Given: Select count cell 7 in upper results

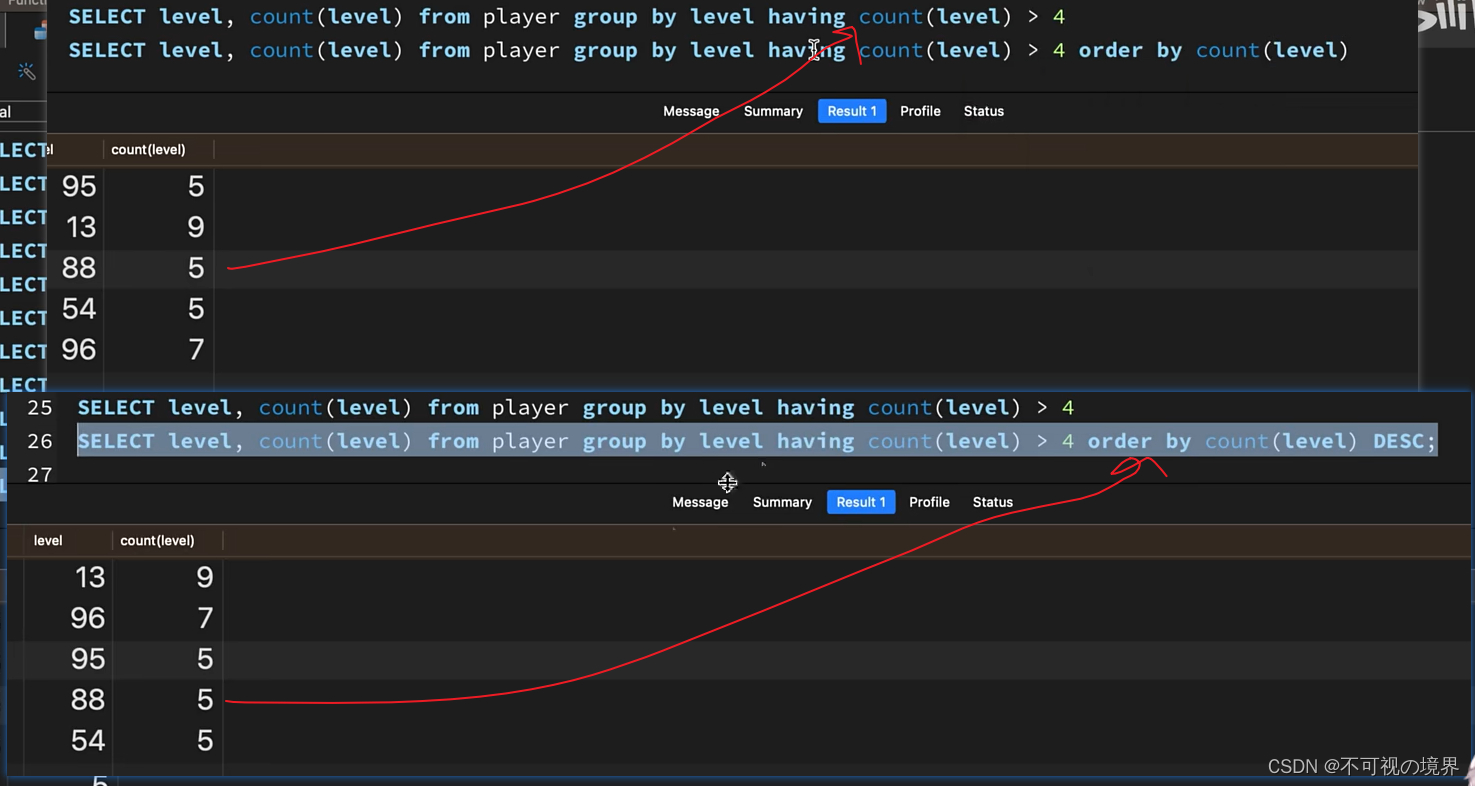Looking at the screenshot, I should tap(196, 350).
